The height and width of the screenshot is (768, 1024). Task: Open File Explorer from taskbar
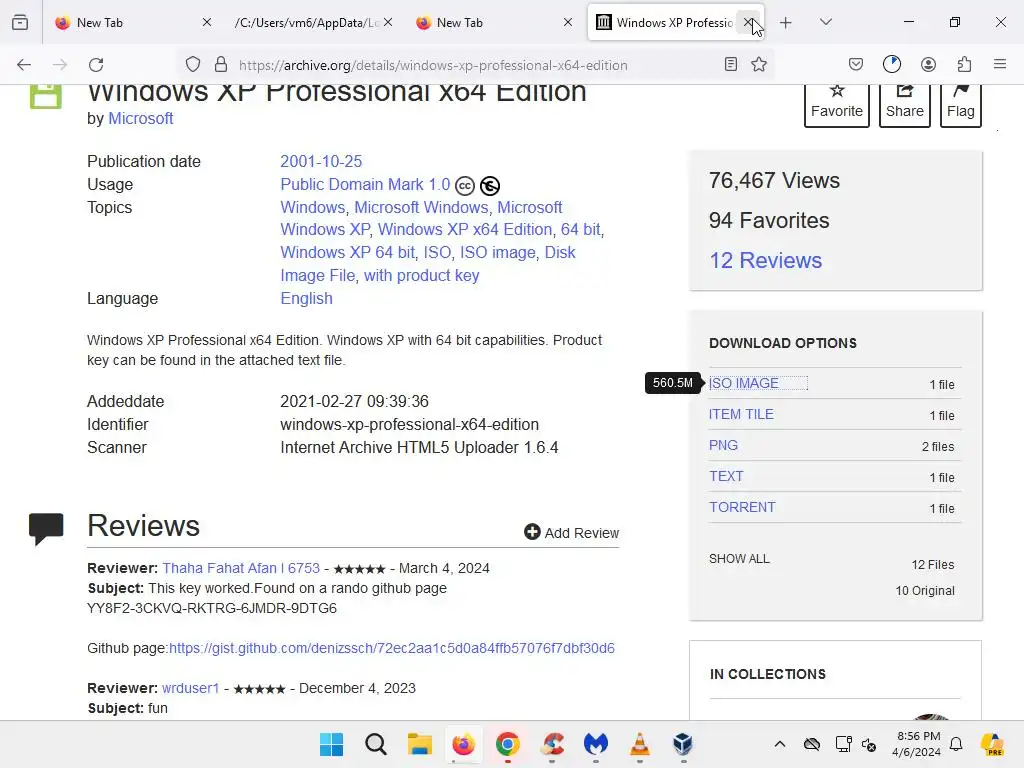coord(419,744)
